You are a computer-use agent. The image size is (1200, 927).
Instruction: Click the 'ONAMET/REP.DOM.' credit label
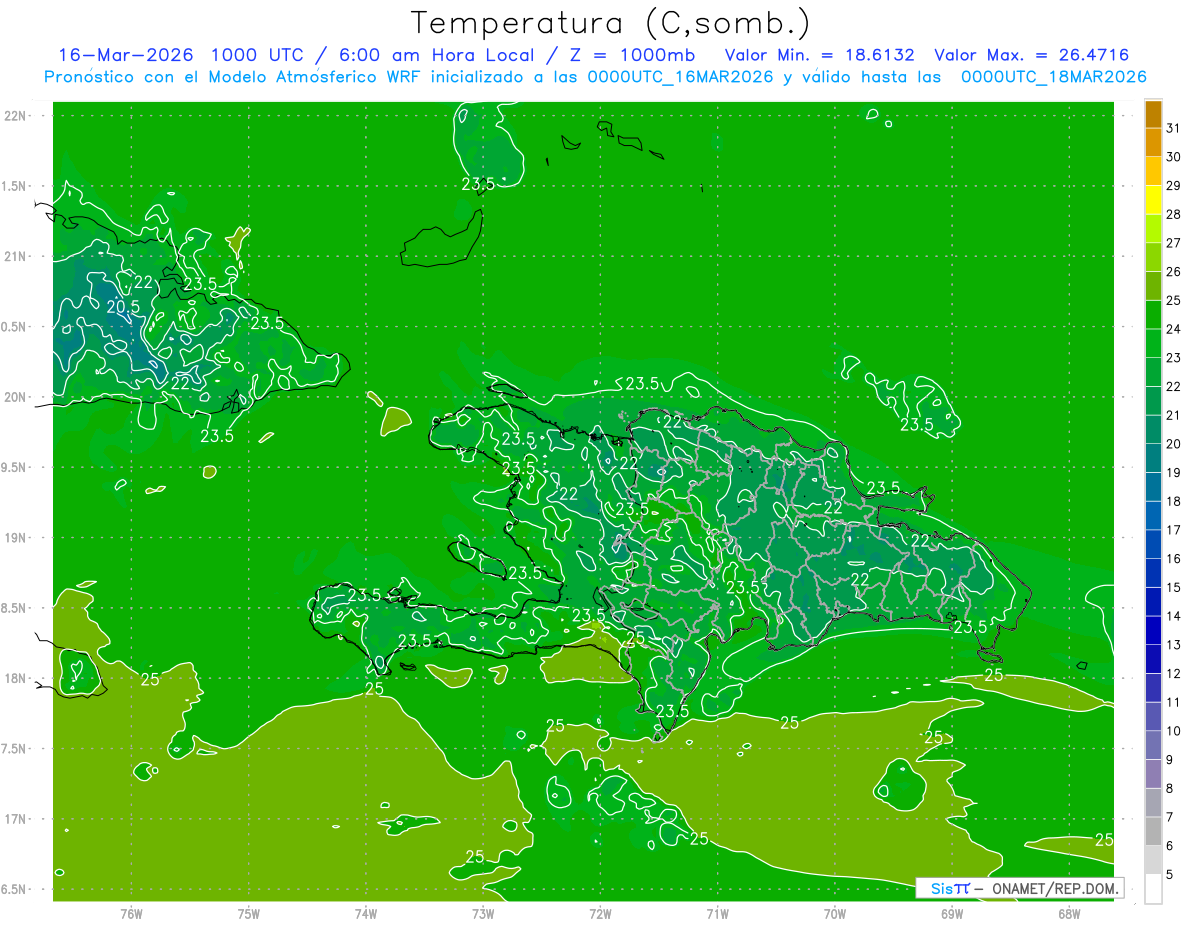[1054, 888]
